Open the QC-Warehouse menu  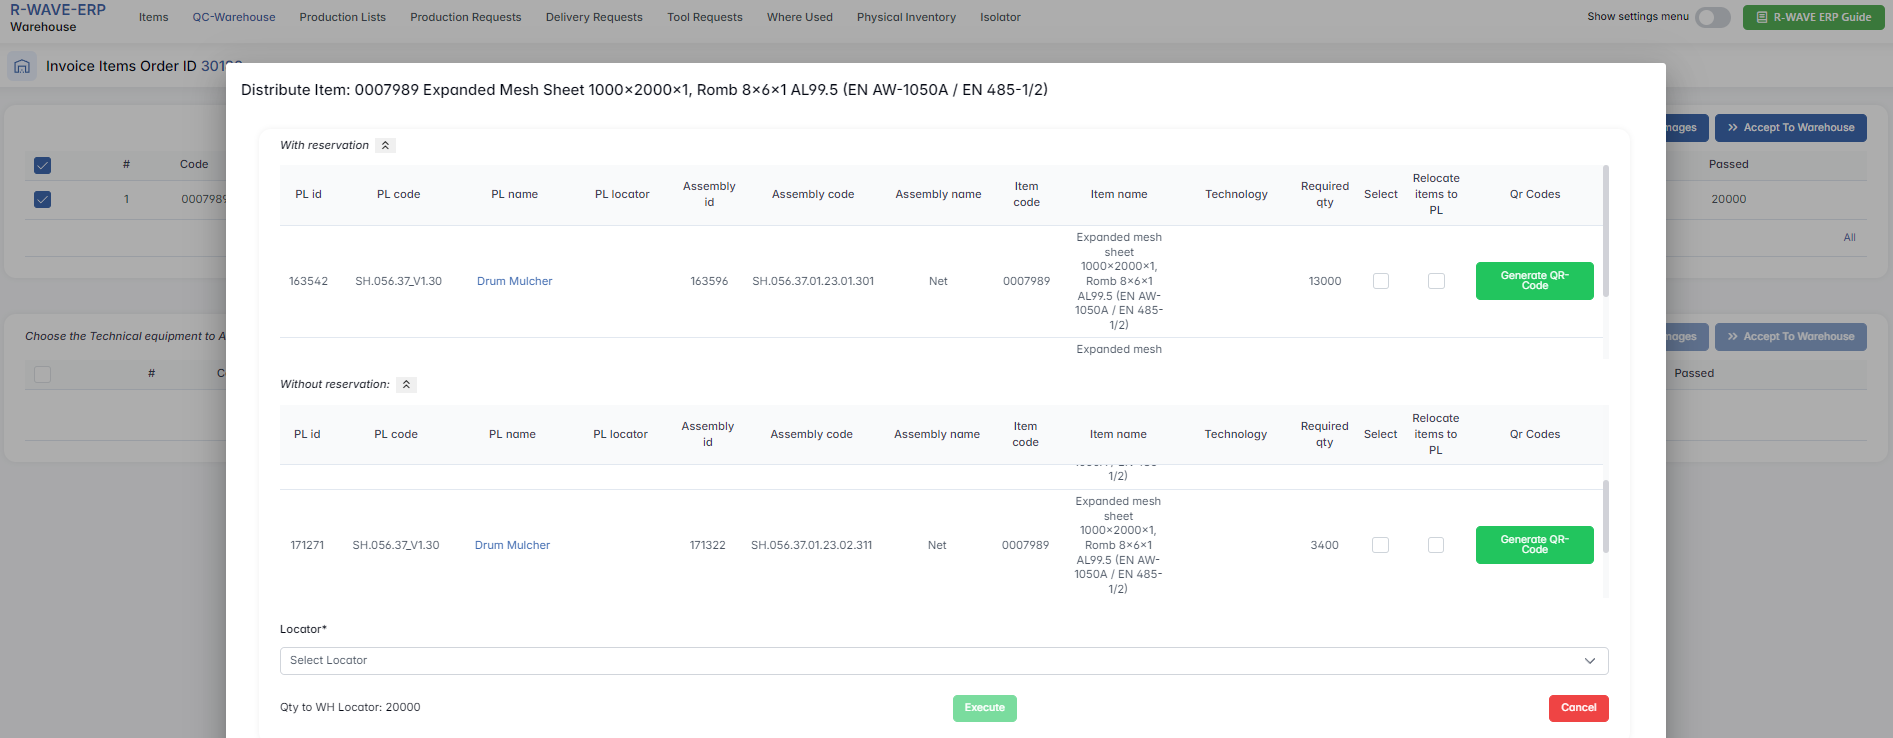234,17
